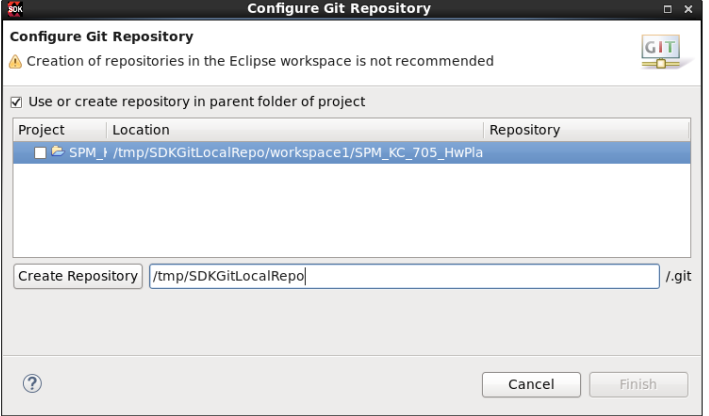Click the blank area of the projects table
The image size is (709, 416).
[352, 210]
